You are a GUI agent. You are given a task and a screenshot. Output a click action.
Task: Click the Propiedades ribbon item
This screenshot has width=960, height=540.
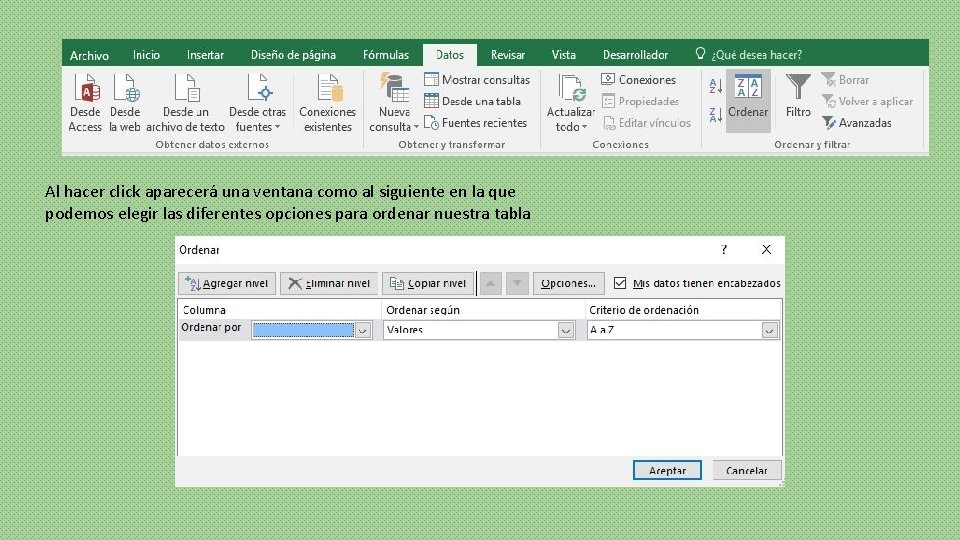[640, 101]
